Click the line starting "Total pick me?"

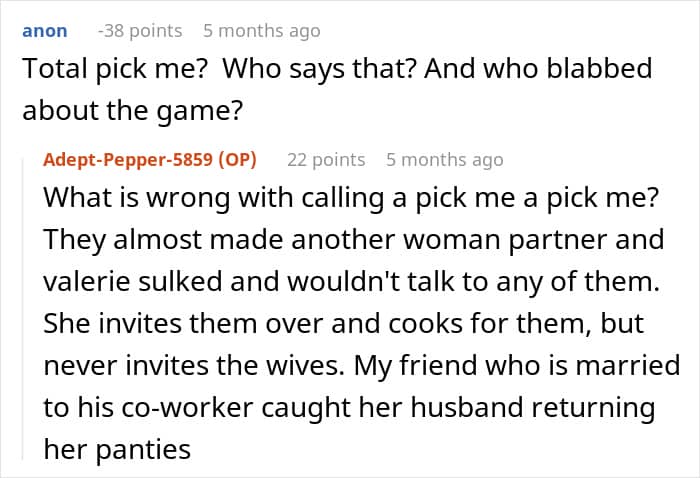pos(337,69)
